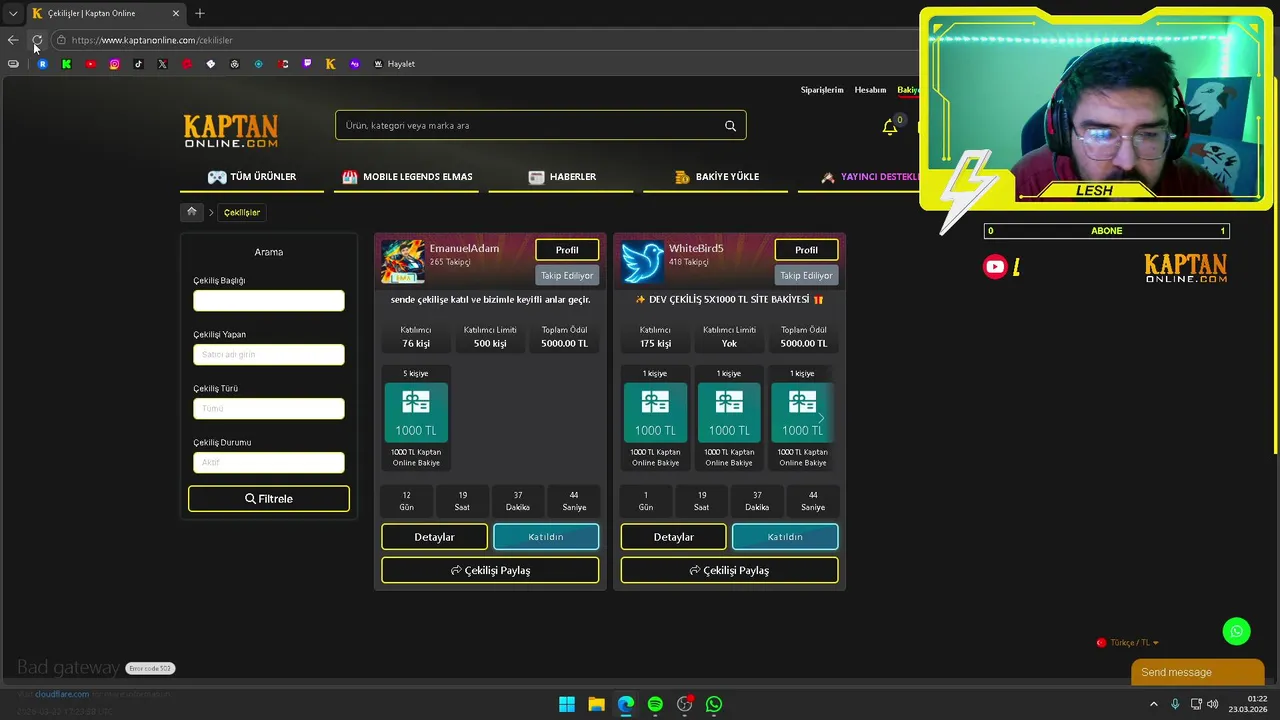Click Katıldın on EmanuelAdam giveaway
The image size is (1280, 720).
[546, 537]
